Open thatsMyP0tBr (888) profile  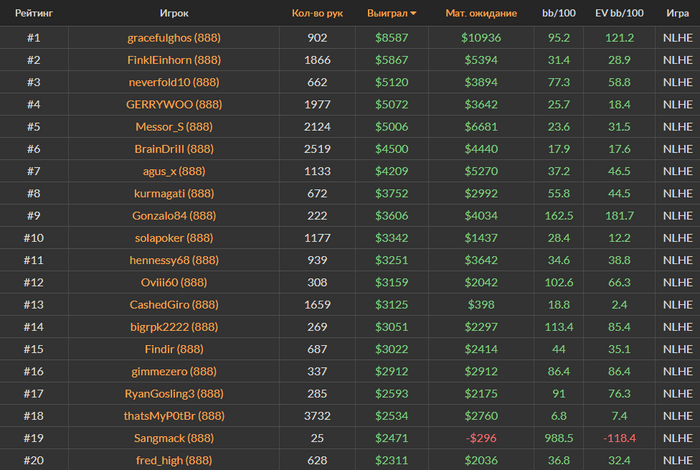pos(174,416)
